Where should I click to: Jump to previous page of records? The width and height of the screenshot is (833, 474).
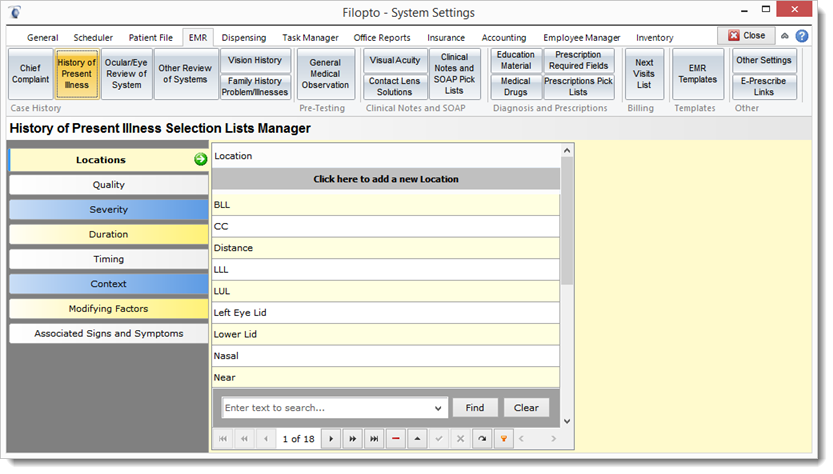(x=244, y=439)
